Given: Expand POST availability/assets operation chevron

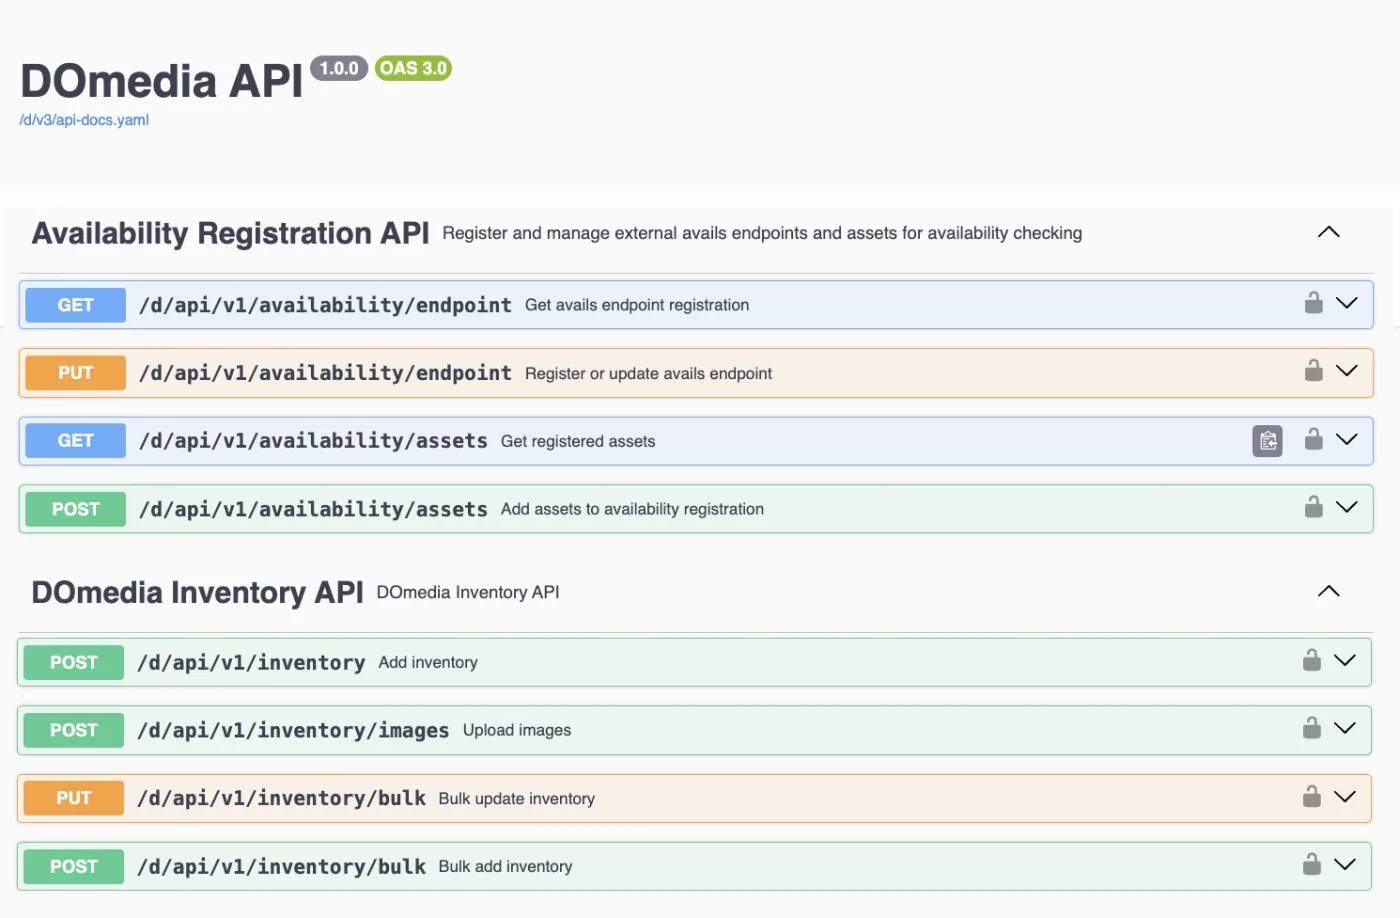Looking at the screenshot, I should (1347, 507).
